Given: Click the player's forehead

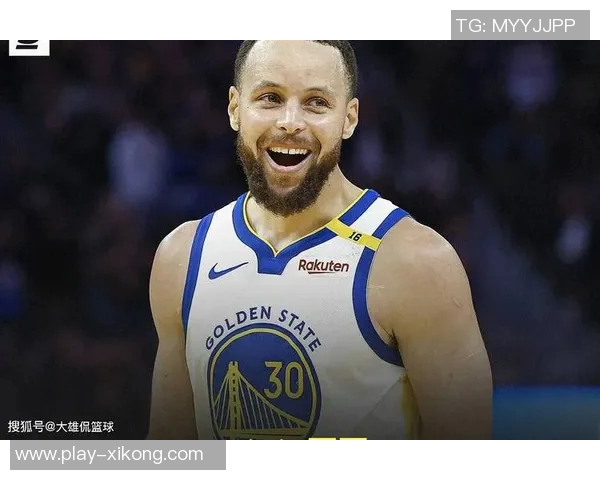Looking at the screenshot, I should click(x=293, y=65).
